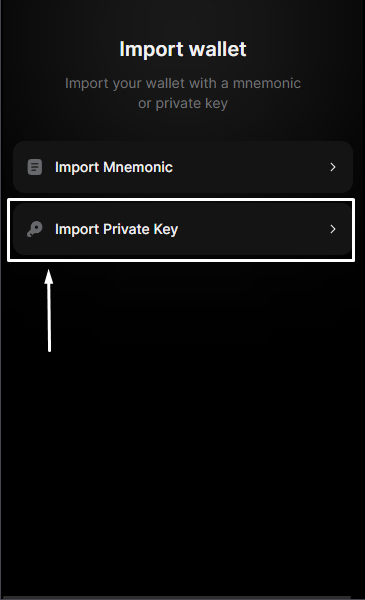This screenshot has height=600, width=365.
Task: Click the subtitle line "Import your wallet with a mnemonic"
Action: tap(182, 83)
